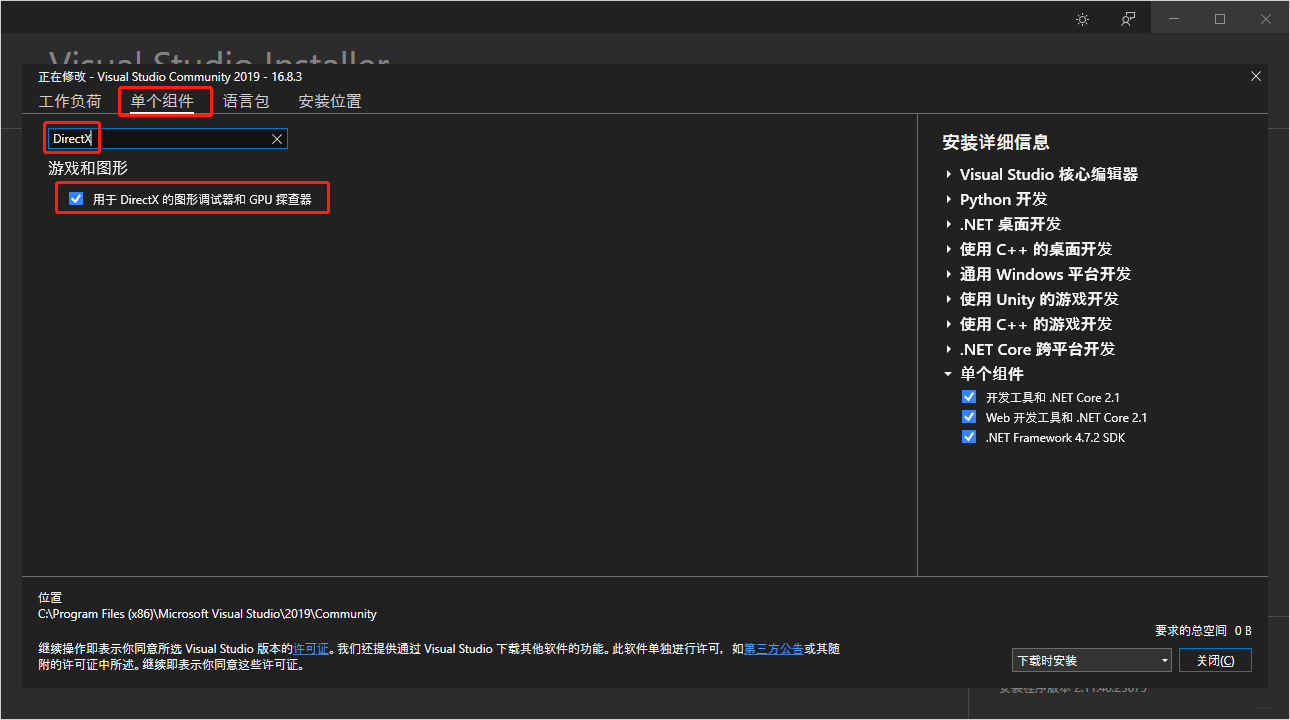Image resolution: width=1290 pixels, height=720 pixels.
Task: Clear the DirectX search with the X icon
Action: [x=277, y=139]
